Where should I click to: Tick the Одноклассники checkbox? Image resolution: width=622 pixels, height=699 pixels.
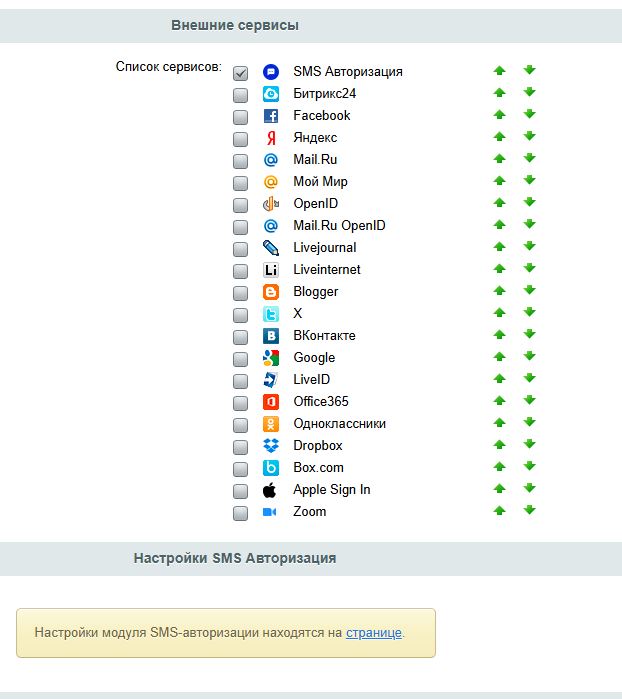[x=240, y=425]
